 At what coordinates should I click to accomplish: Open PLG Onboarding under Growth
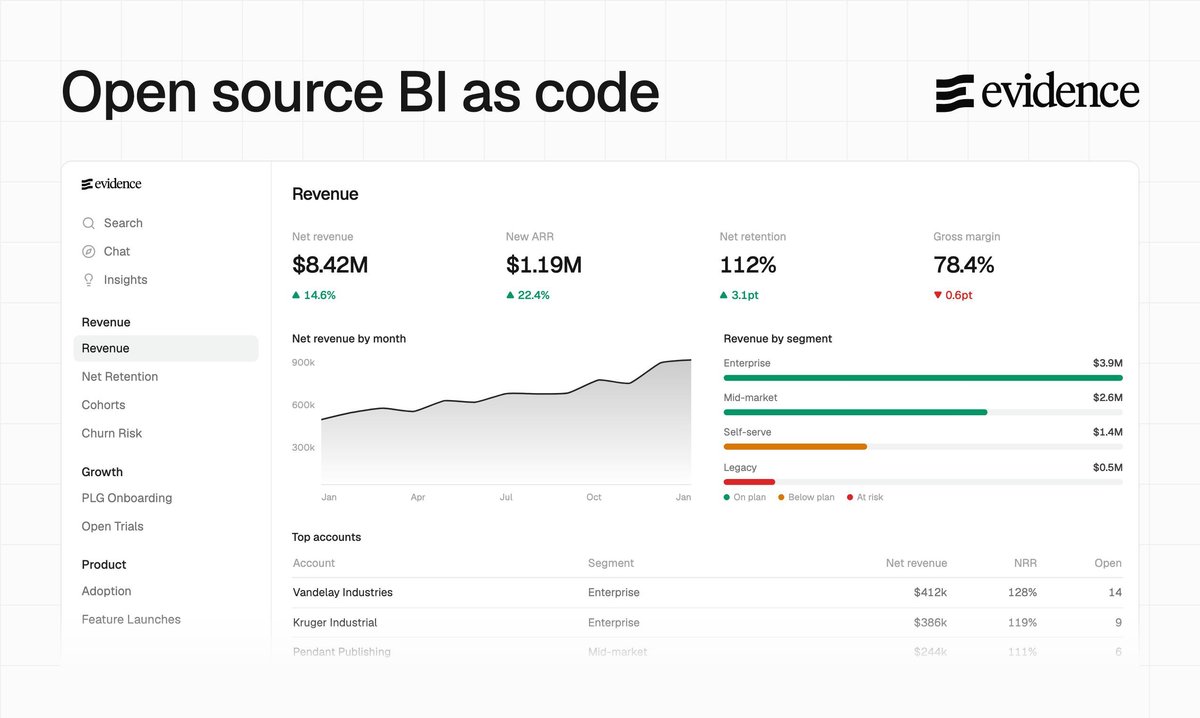click(127, 498)
